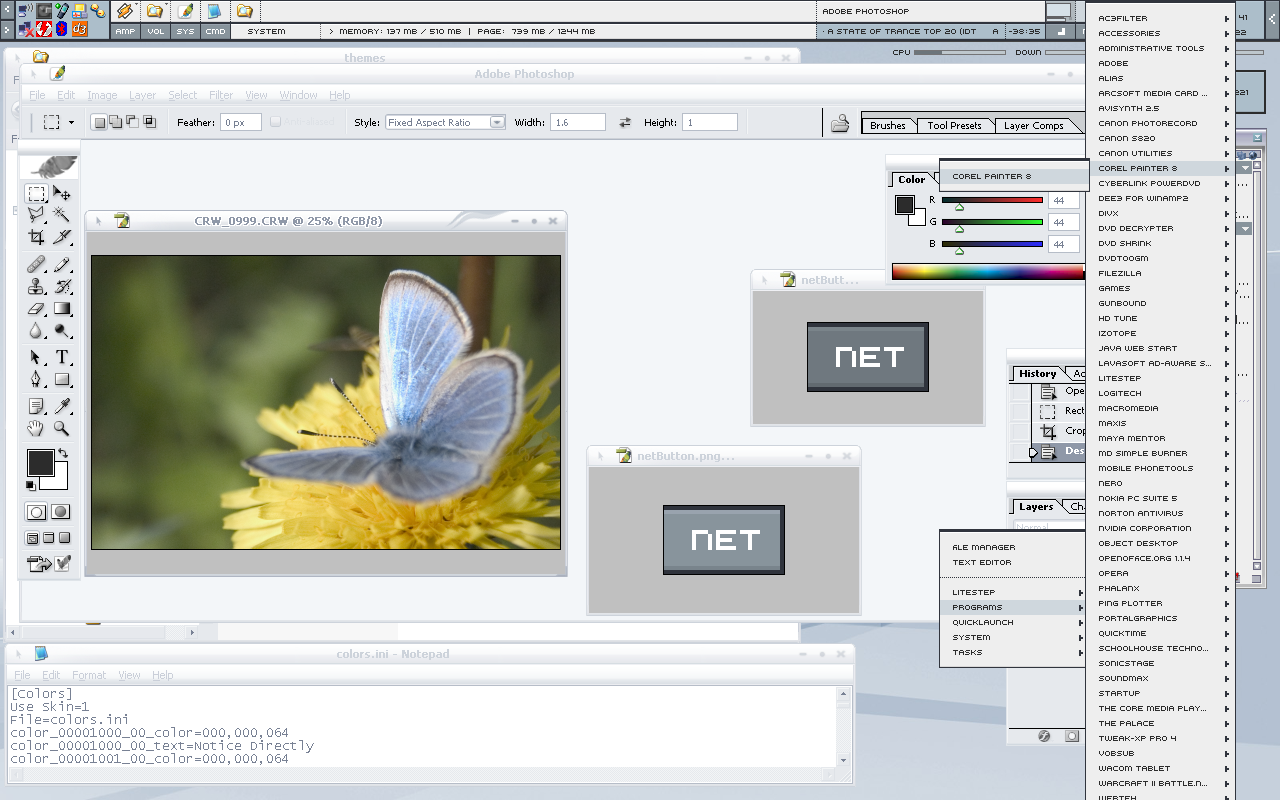
Task: Select the Magic Wand tool
Action: [62, 214]
